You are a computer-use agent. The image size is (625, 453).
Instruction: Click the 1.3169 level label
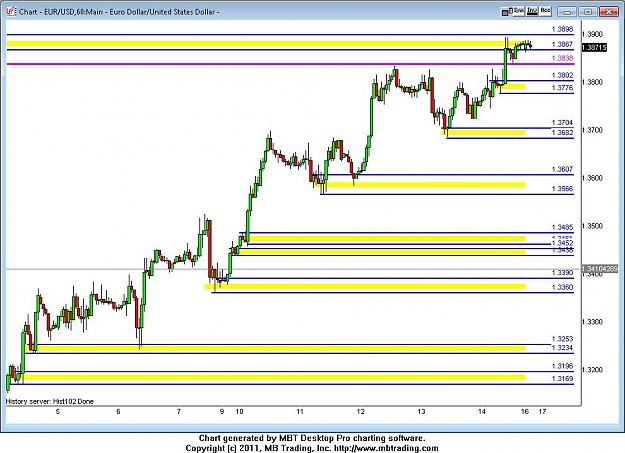coord(562,379)
